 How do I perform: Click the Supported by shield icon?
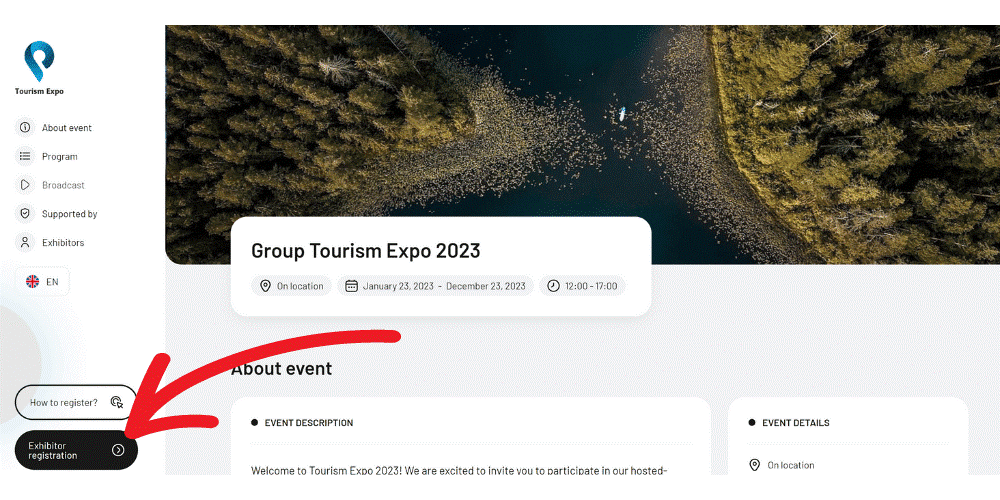coord(25,214)
